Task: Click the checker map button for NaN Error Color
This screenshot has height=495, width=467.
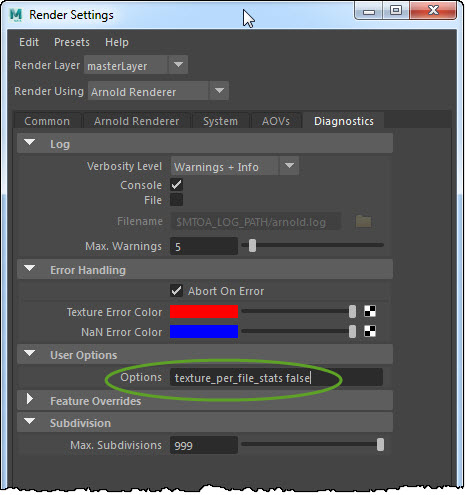Action: [370, 331]
